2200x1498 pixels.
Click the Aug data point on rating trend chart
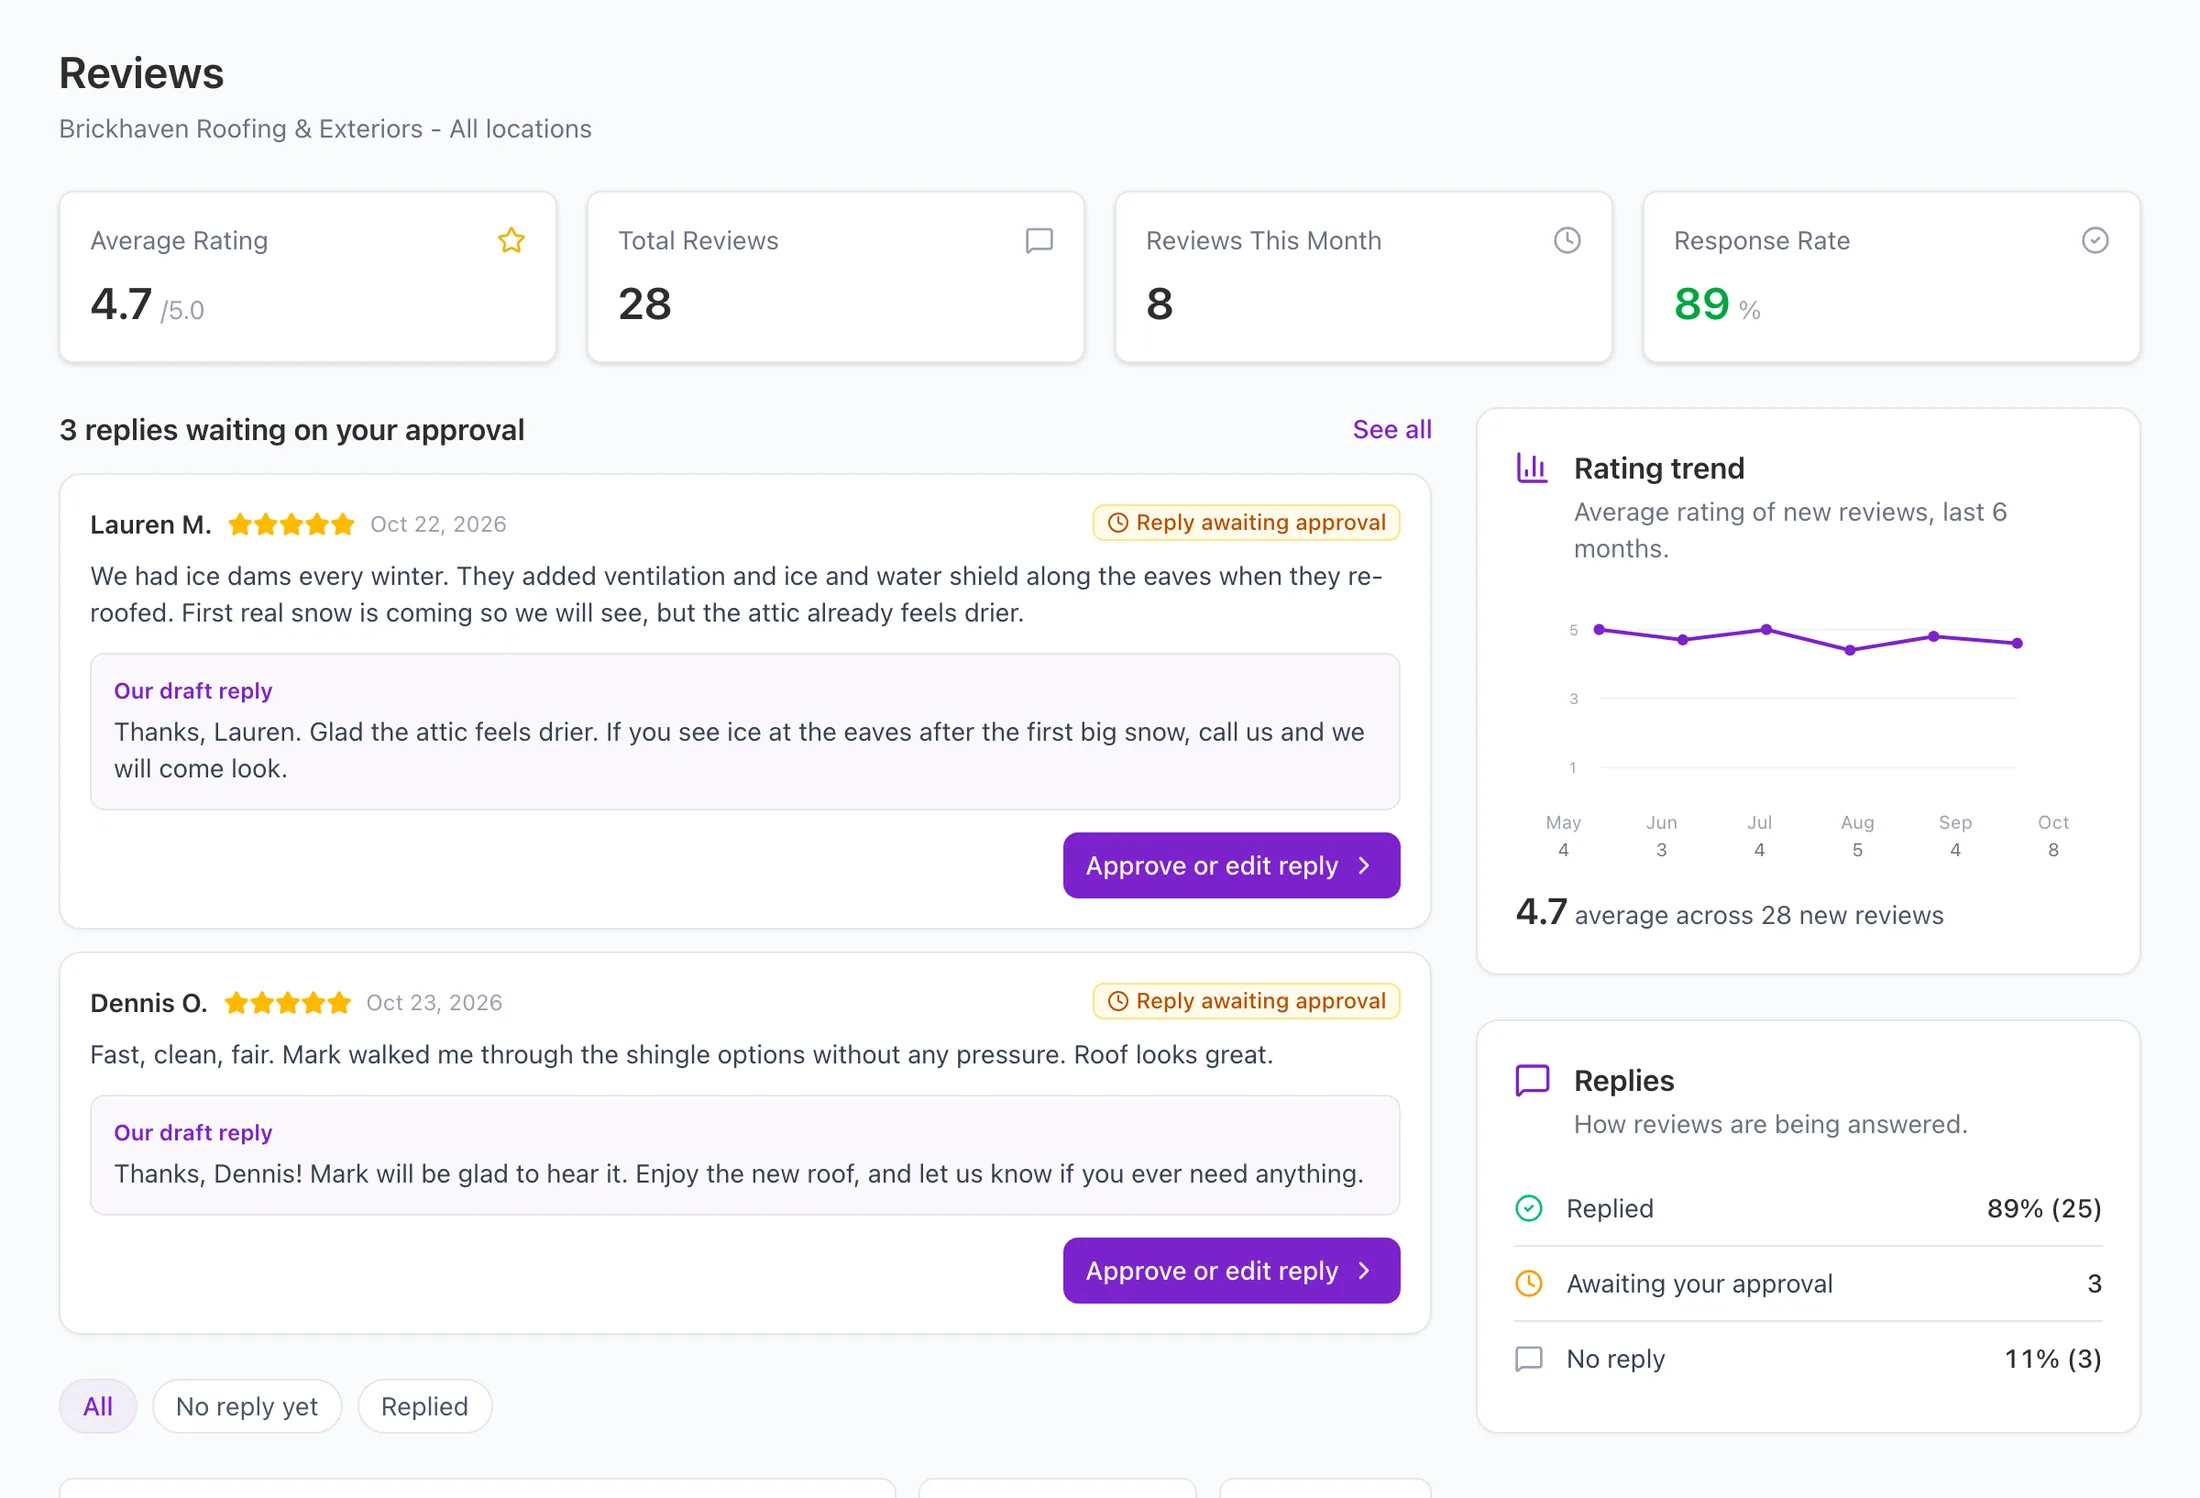click(1850, 650)
